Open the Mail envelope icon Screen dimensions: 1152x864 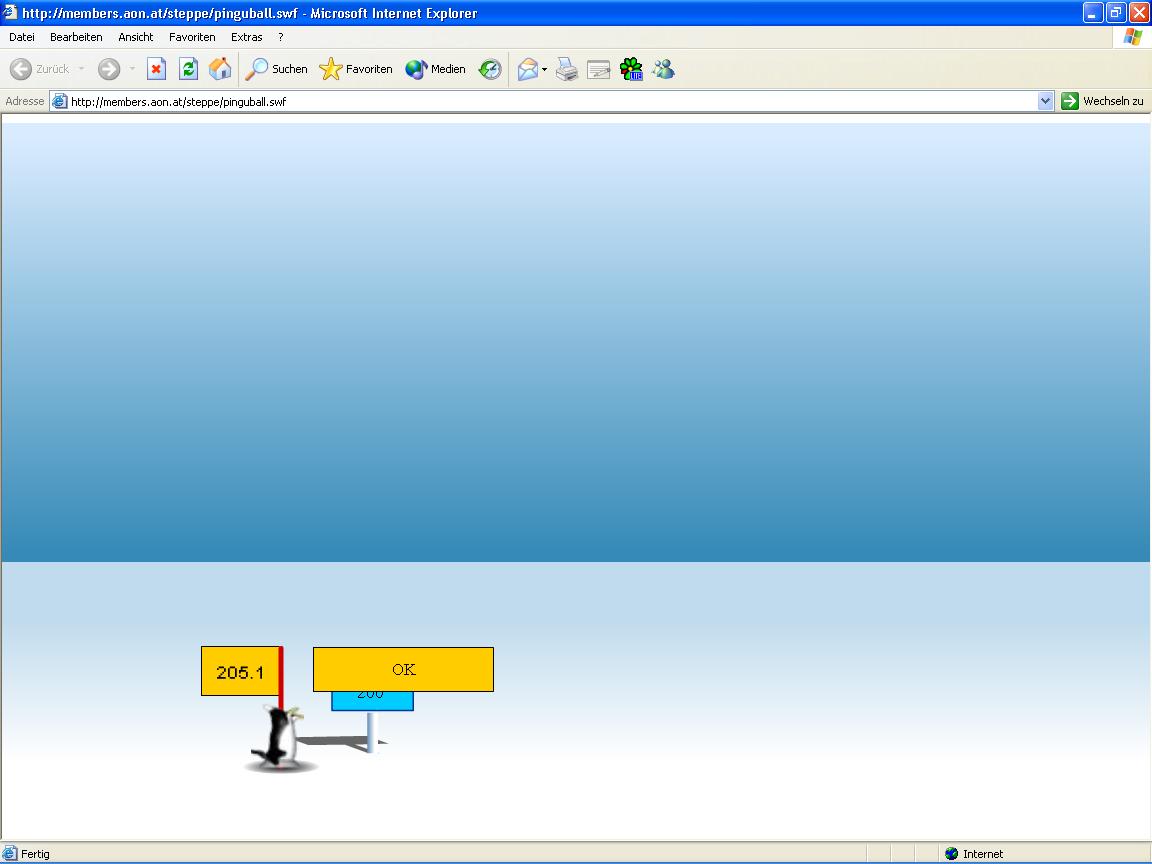(x=527, y=69)
